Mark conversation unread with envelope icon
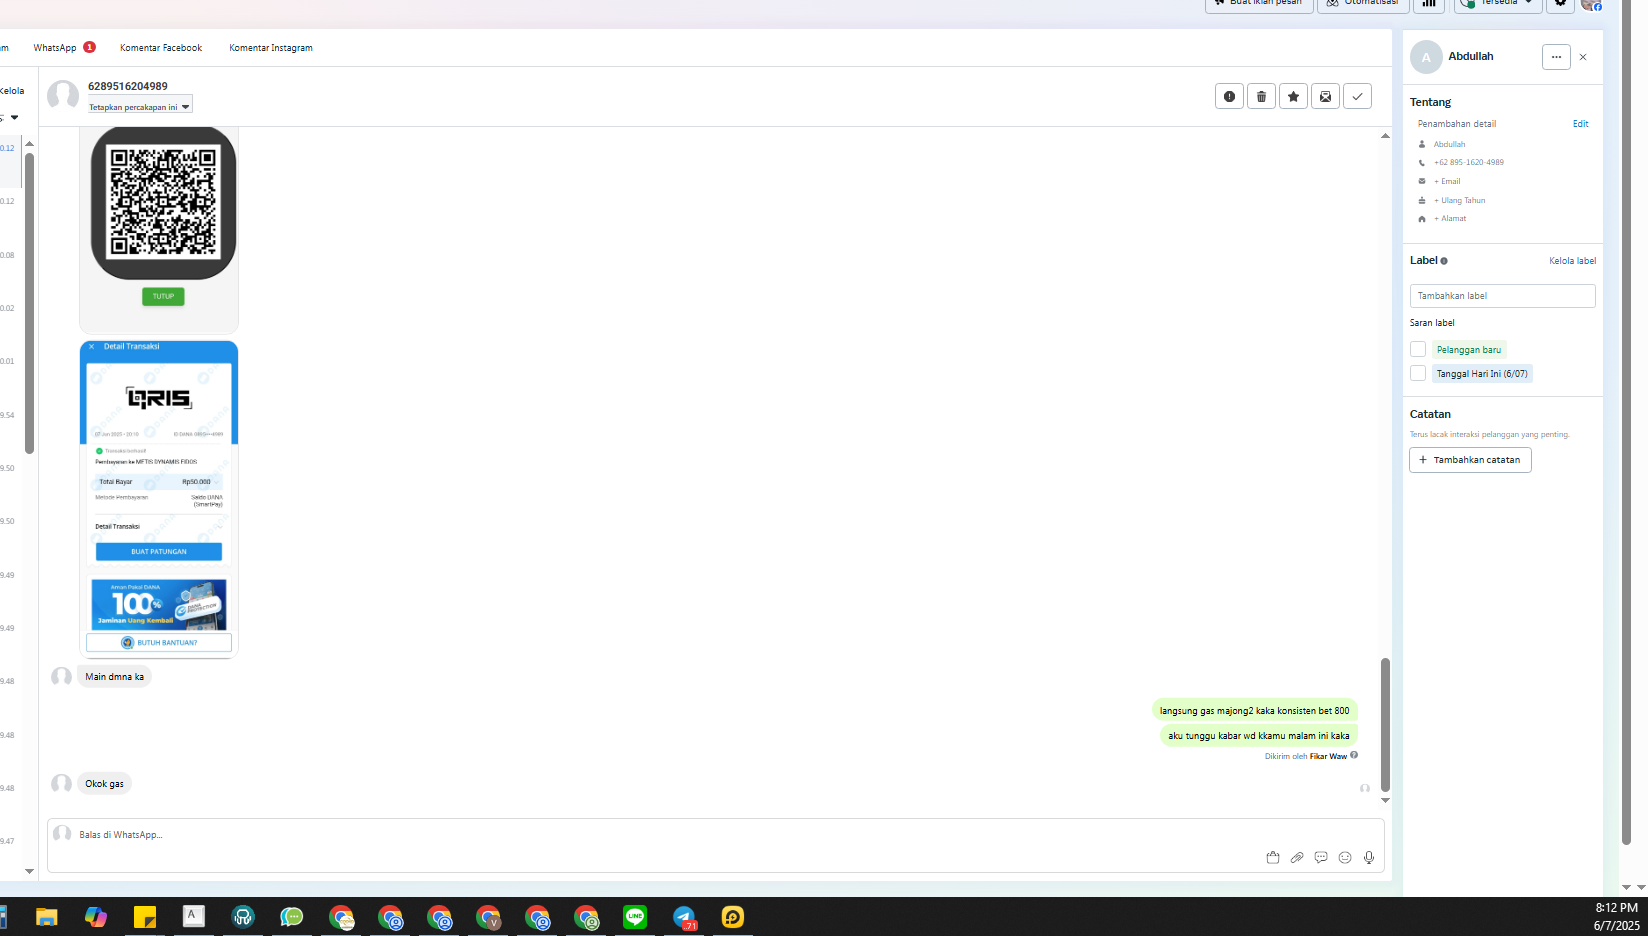This screenshot has height=936, width=1648. (1325, 96)
